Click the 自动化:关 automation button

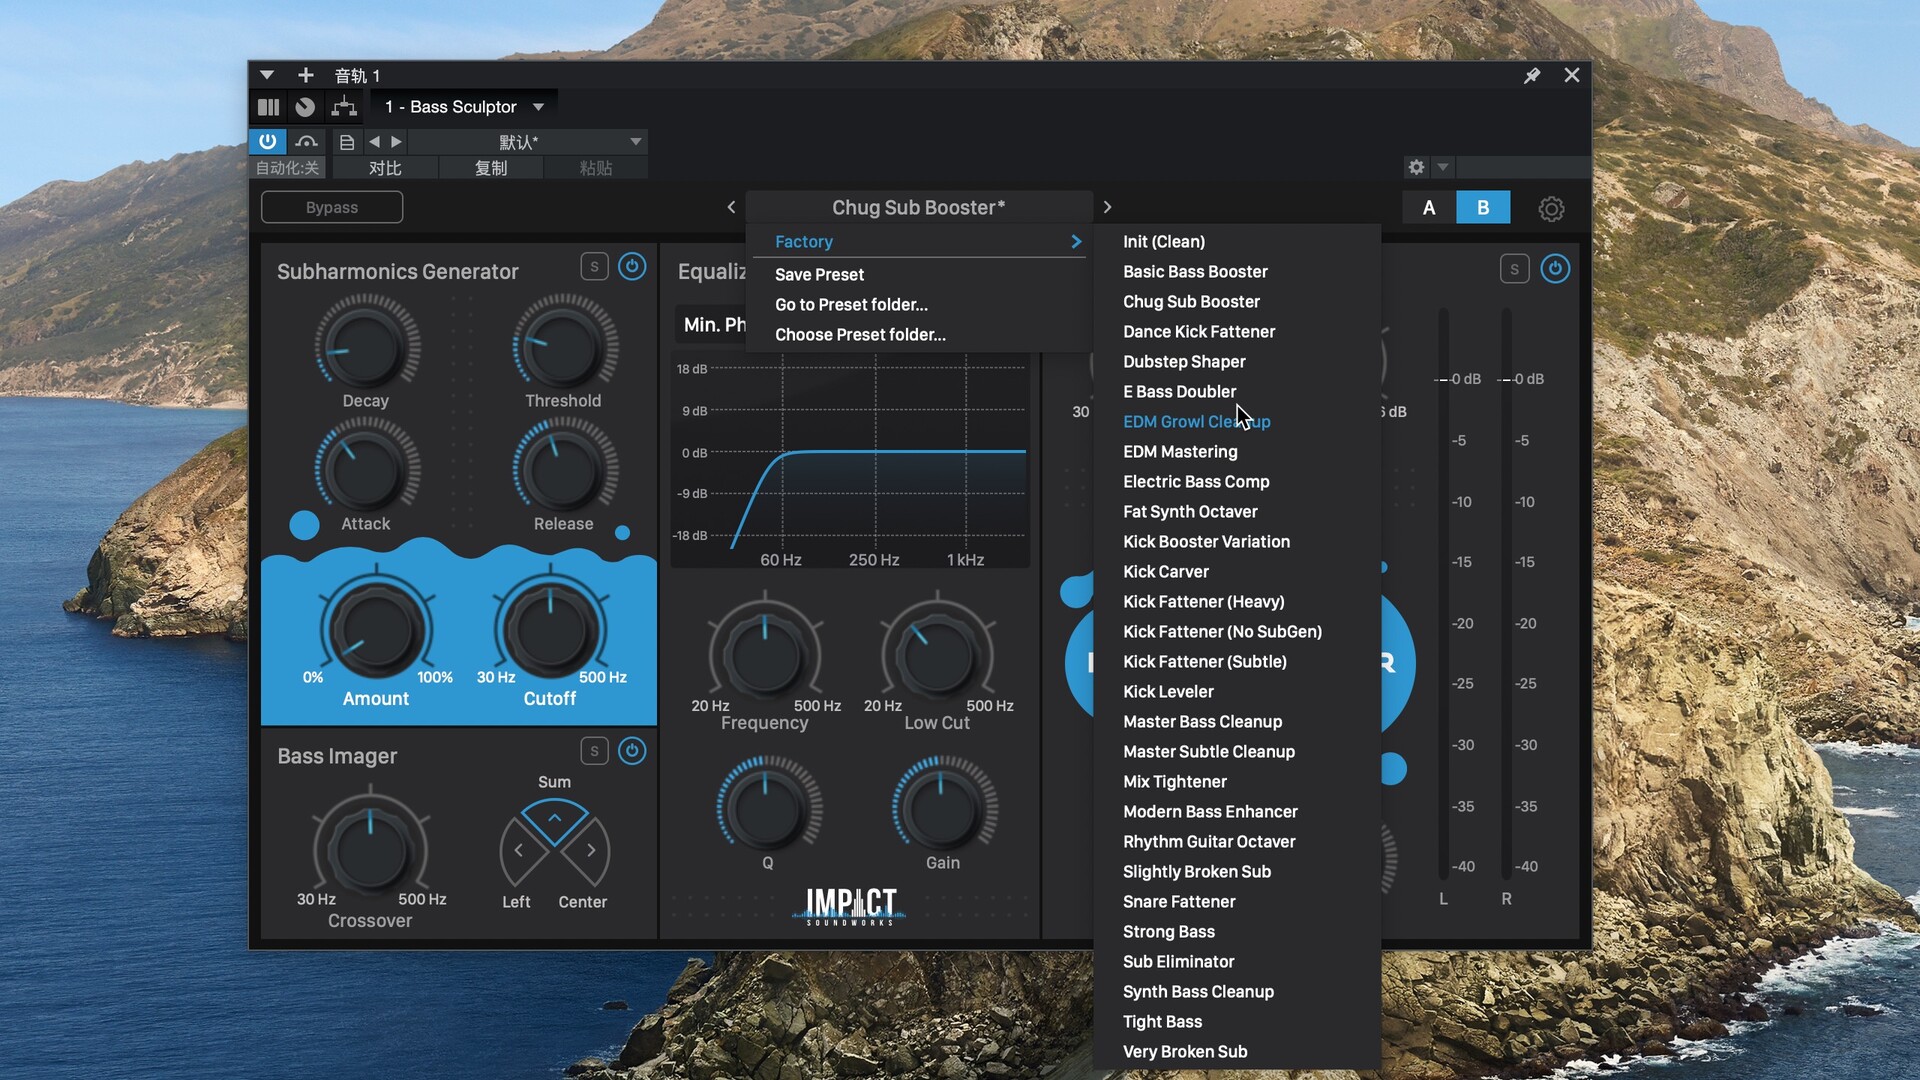pos(287,168)
